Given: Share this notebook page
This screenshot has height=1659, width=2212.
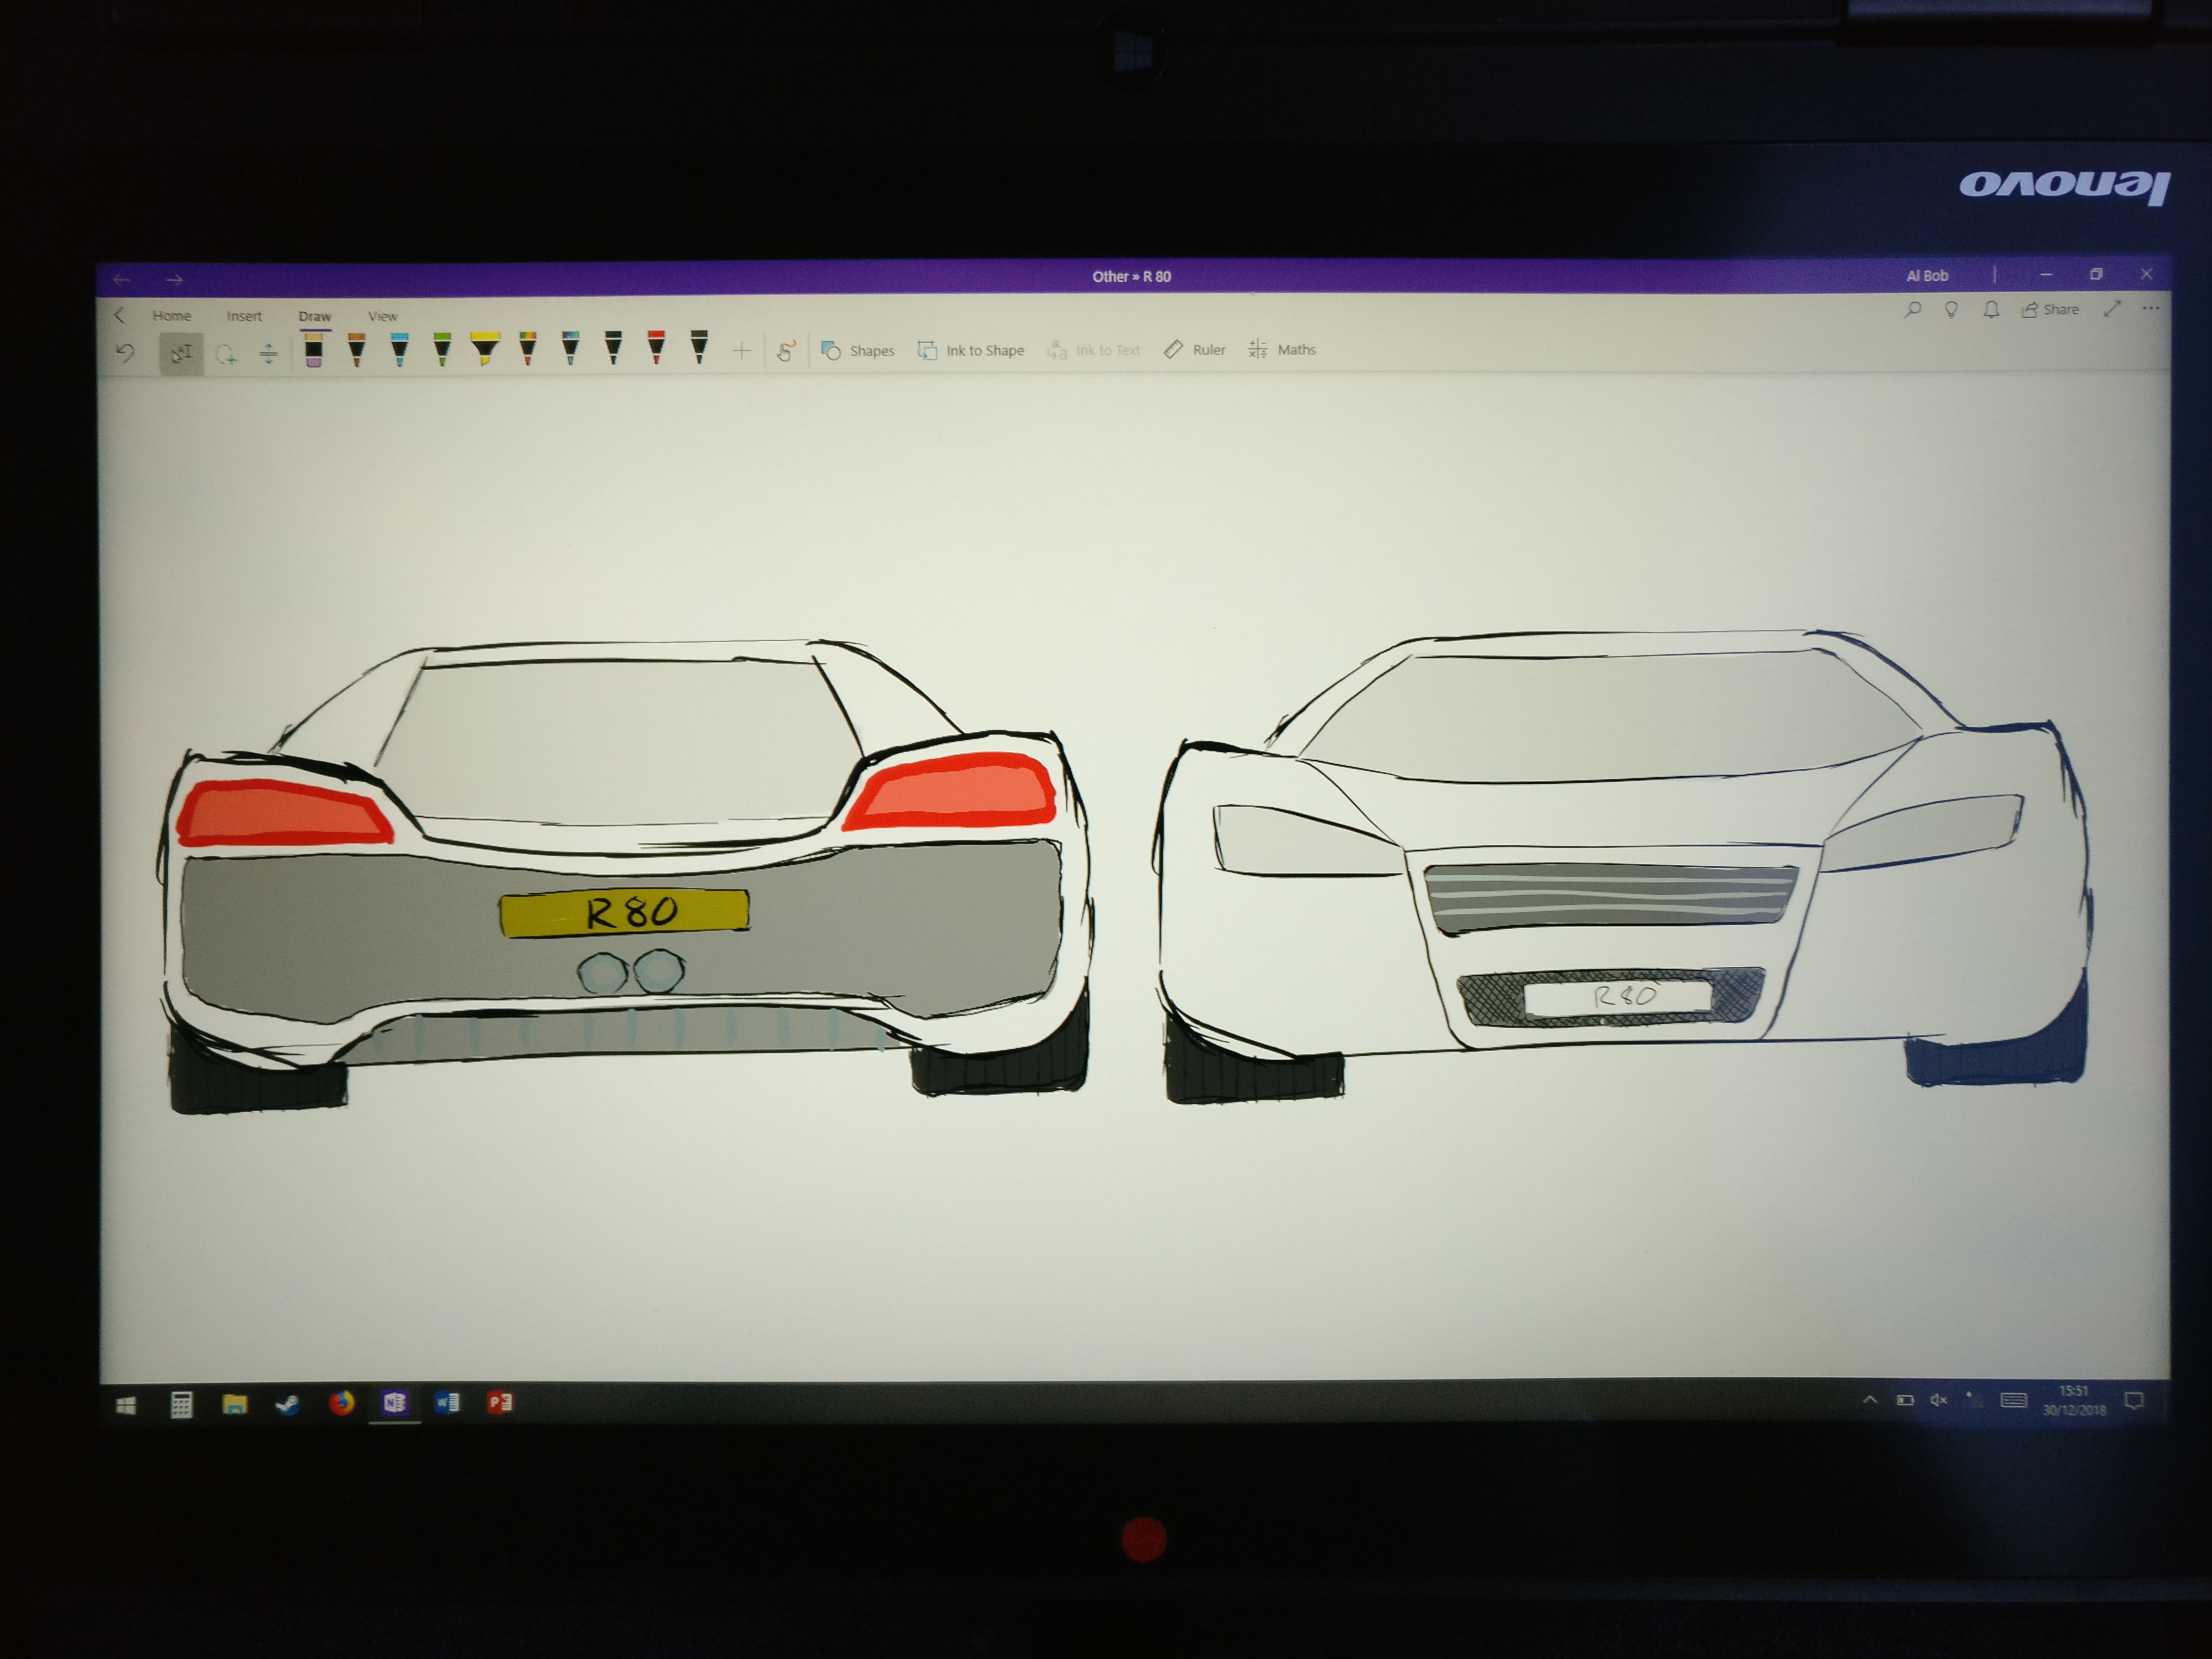Looking at the screenshot, I should tap(2050, 309).
